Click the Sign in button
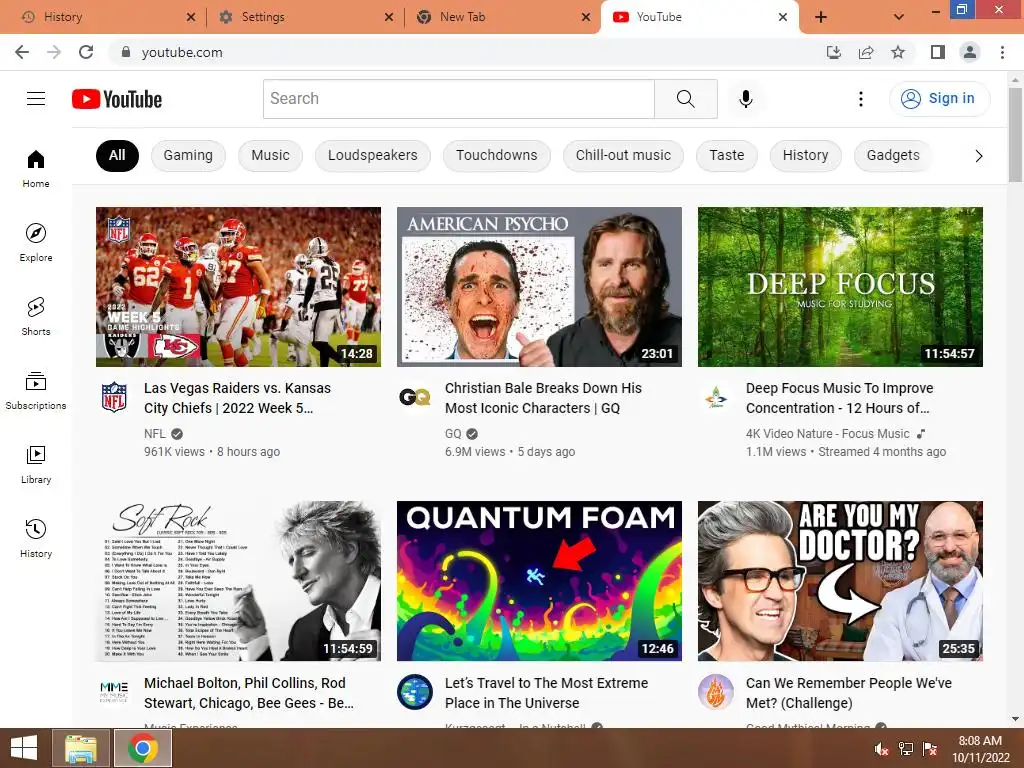 tap(939, 99)
